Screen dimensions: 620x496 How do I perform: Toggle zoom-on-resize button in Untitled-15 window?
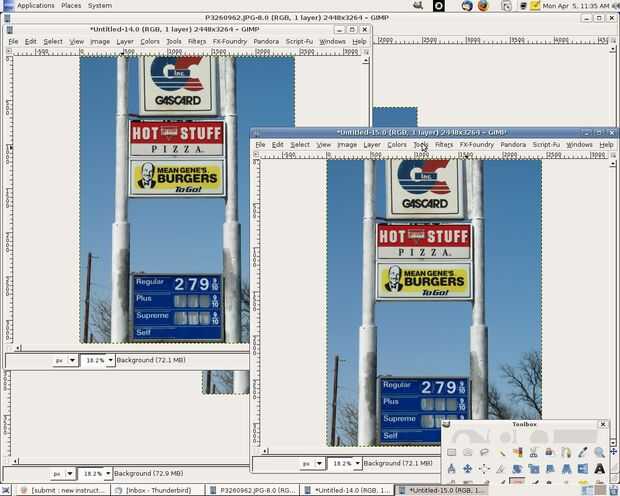tap(613, 155)
